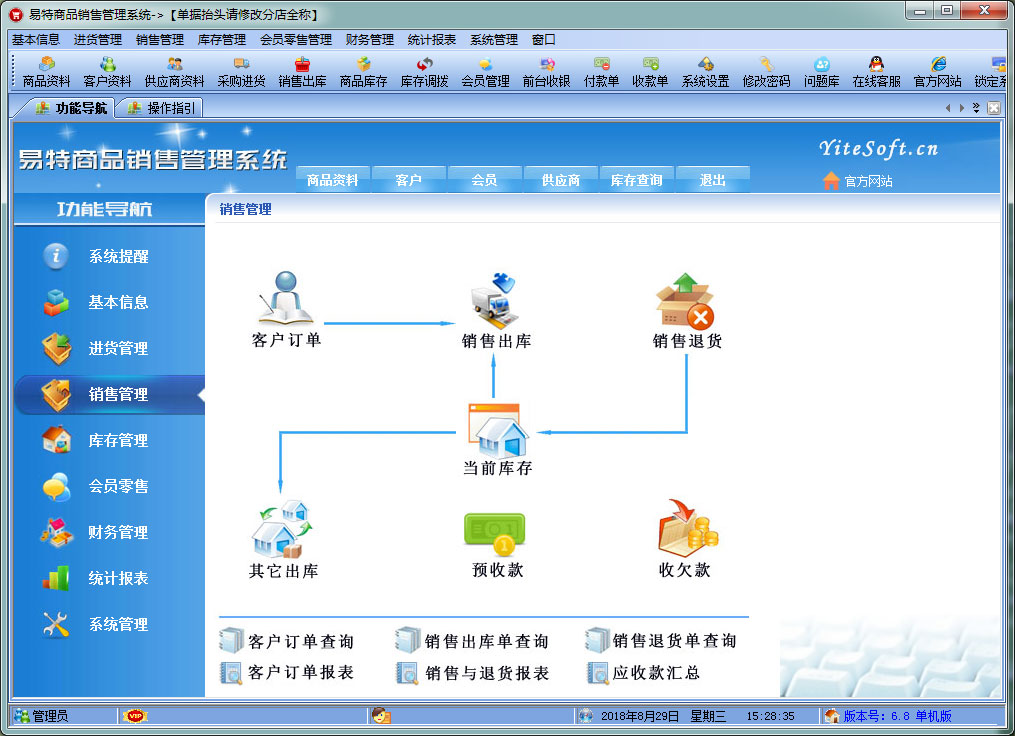Click the 商品资料 banner button
This screenshot has height=736, width=1015.
pos(333,180)
